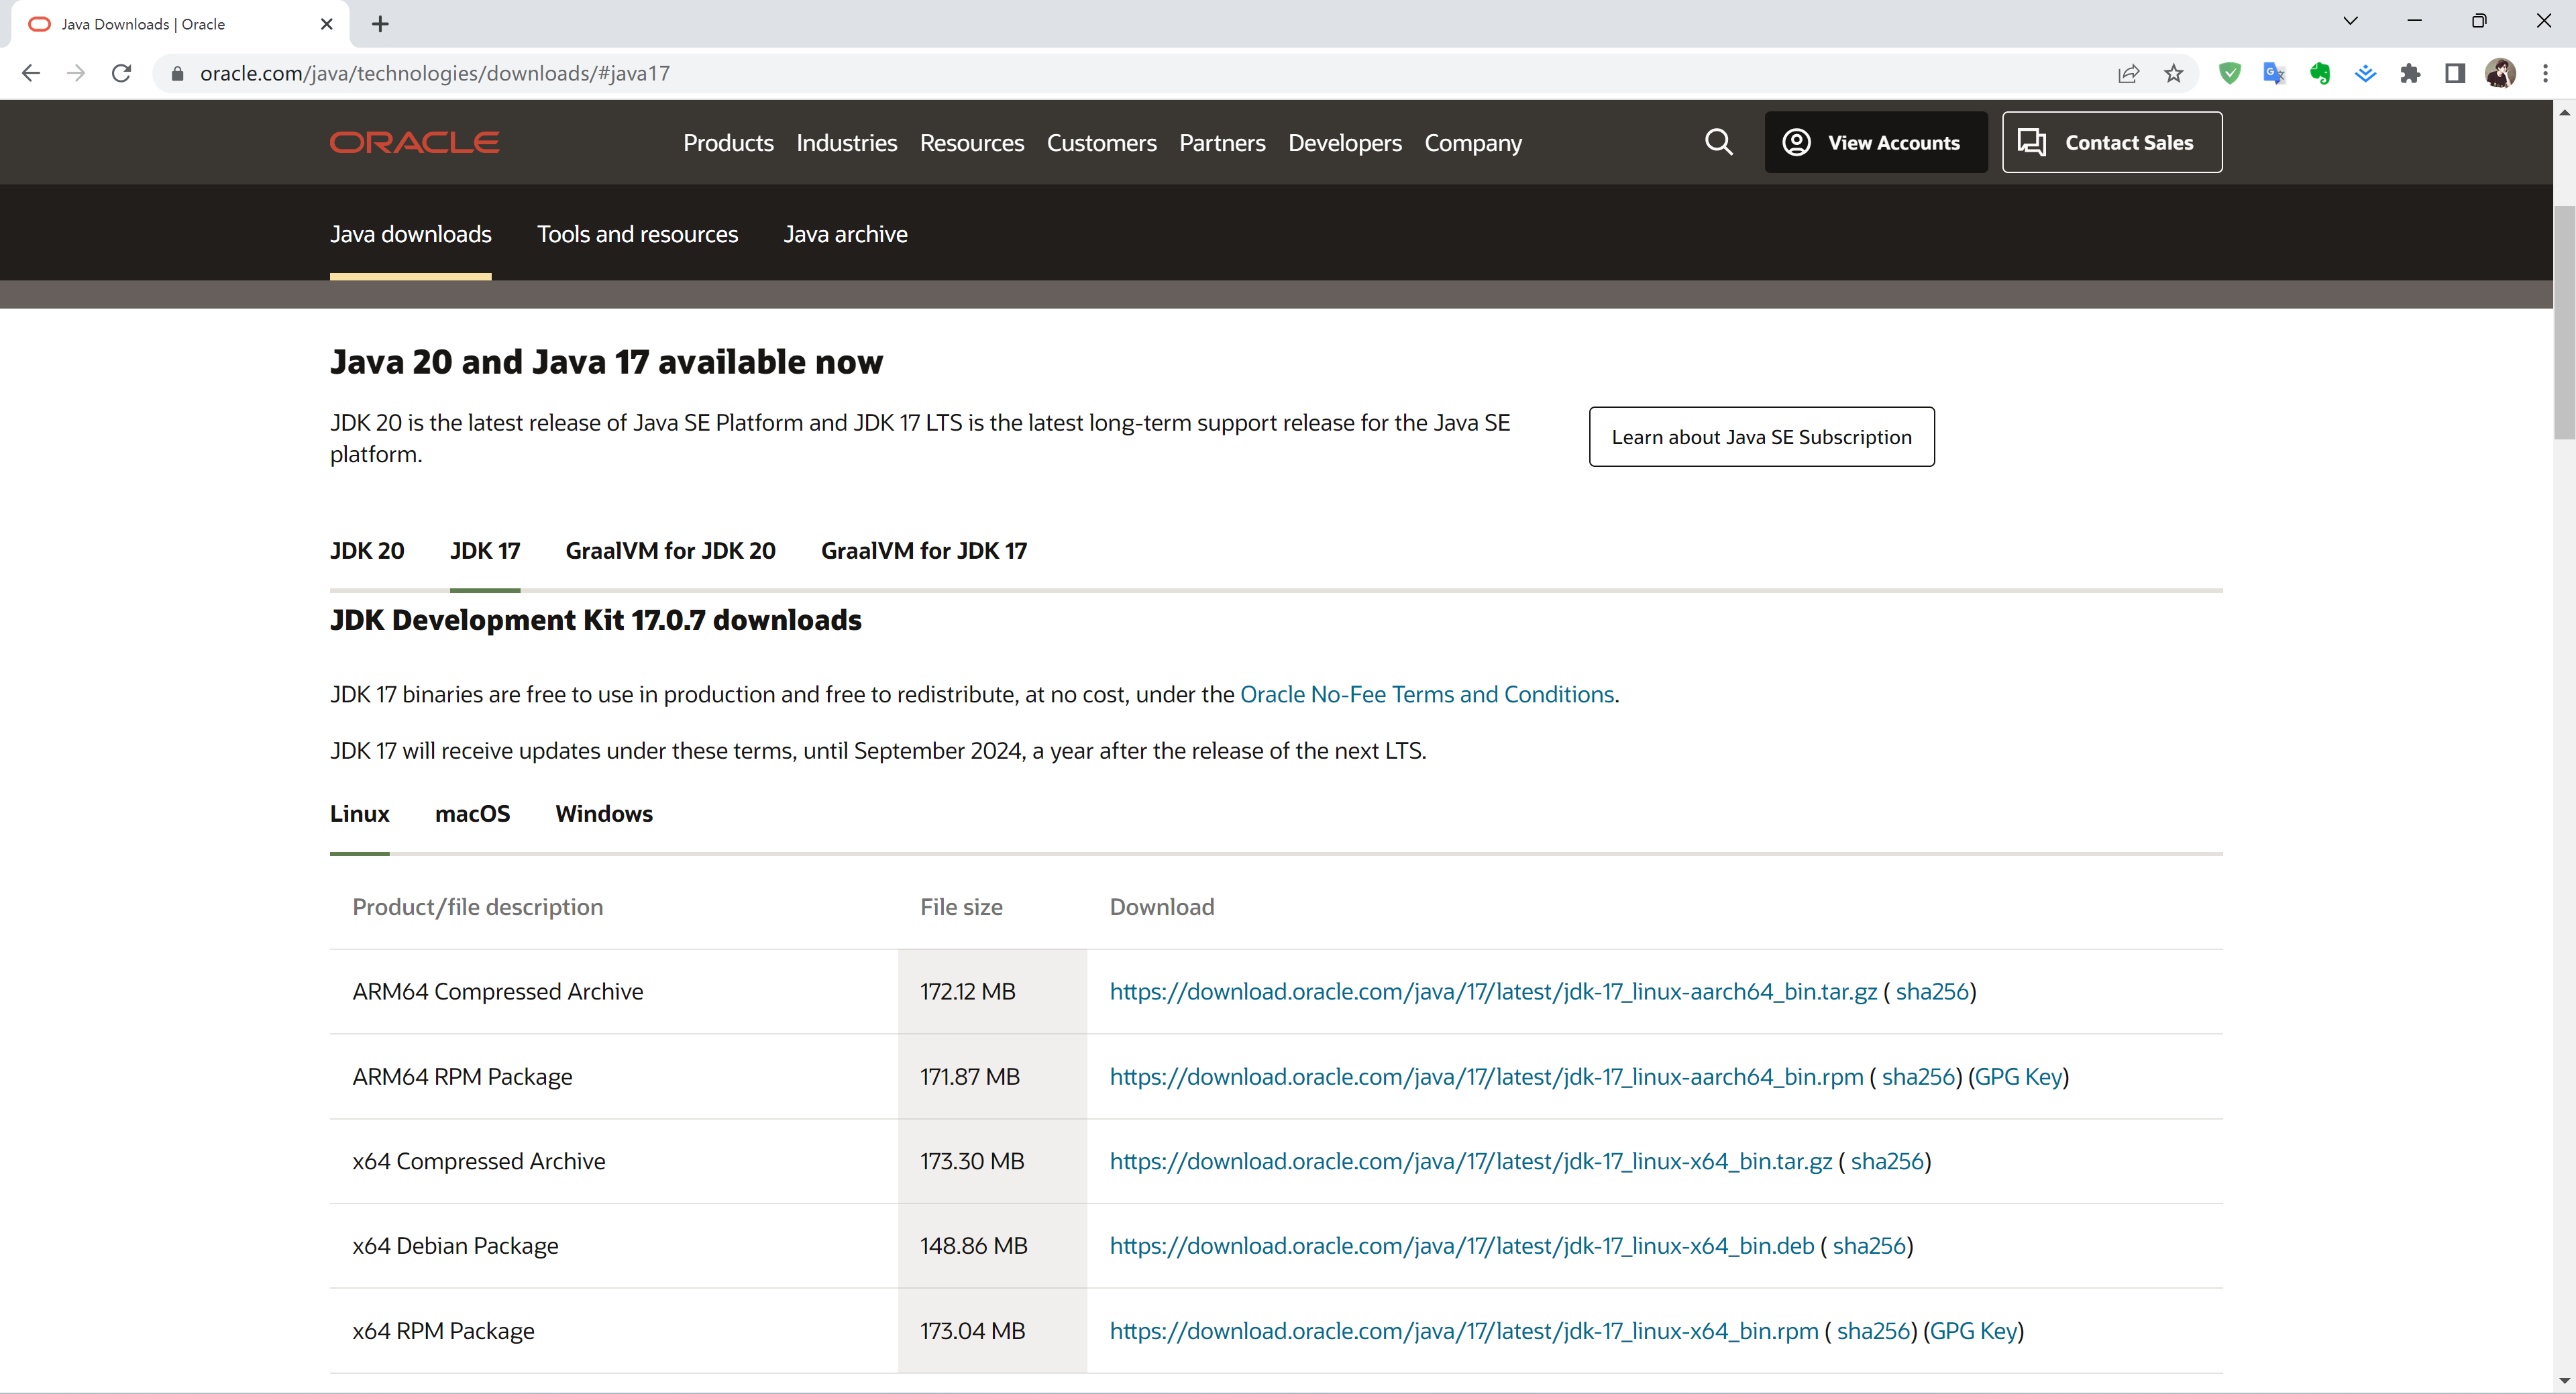
Task: Click the Oracle logo
Action: point(415,142)
